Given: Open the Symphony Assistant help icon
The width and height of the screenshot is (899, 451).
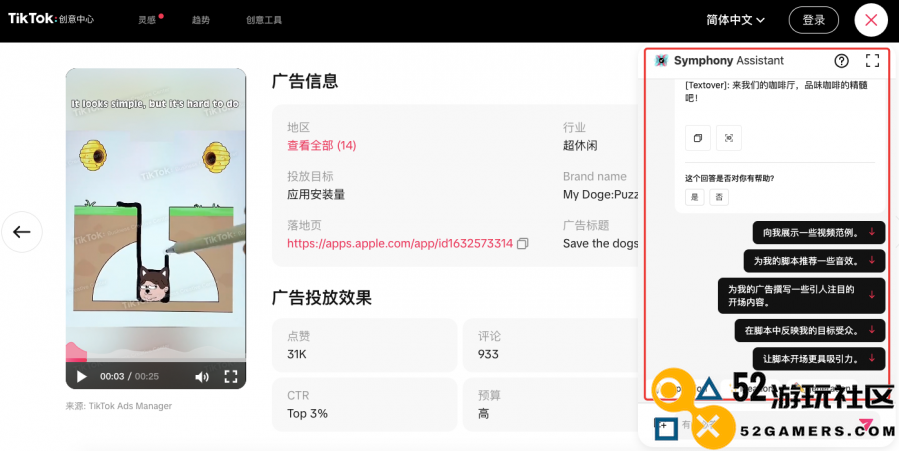Looking at the screenshot, I should point(841,61).
